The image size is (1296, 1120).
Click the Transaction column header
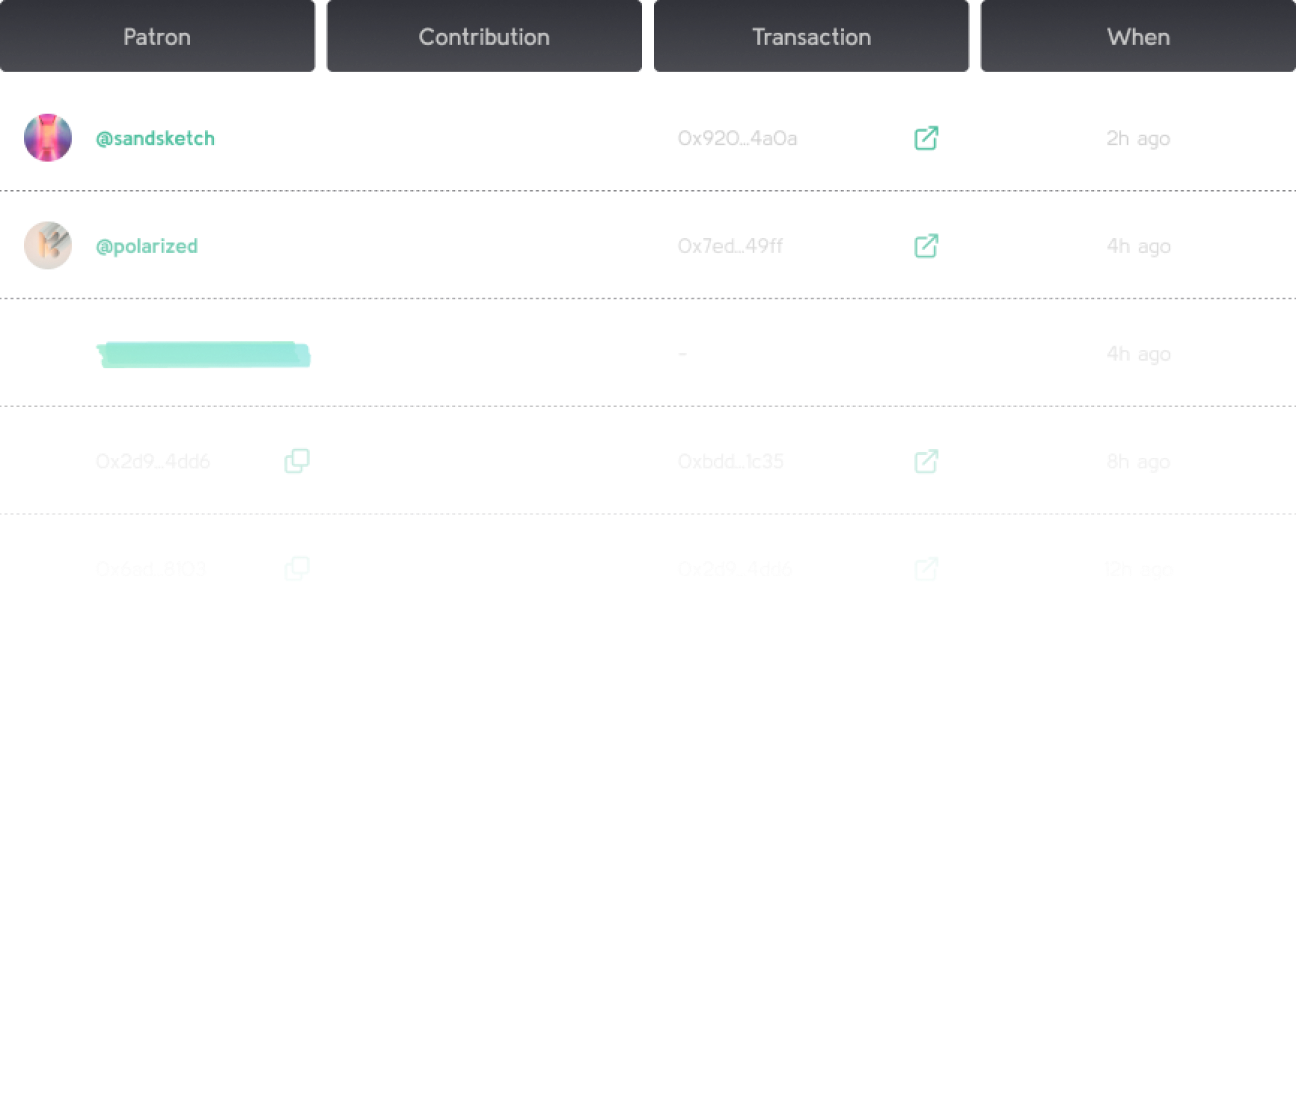[x=811, y=36]
